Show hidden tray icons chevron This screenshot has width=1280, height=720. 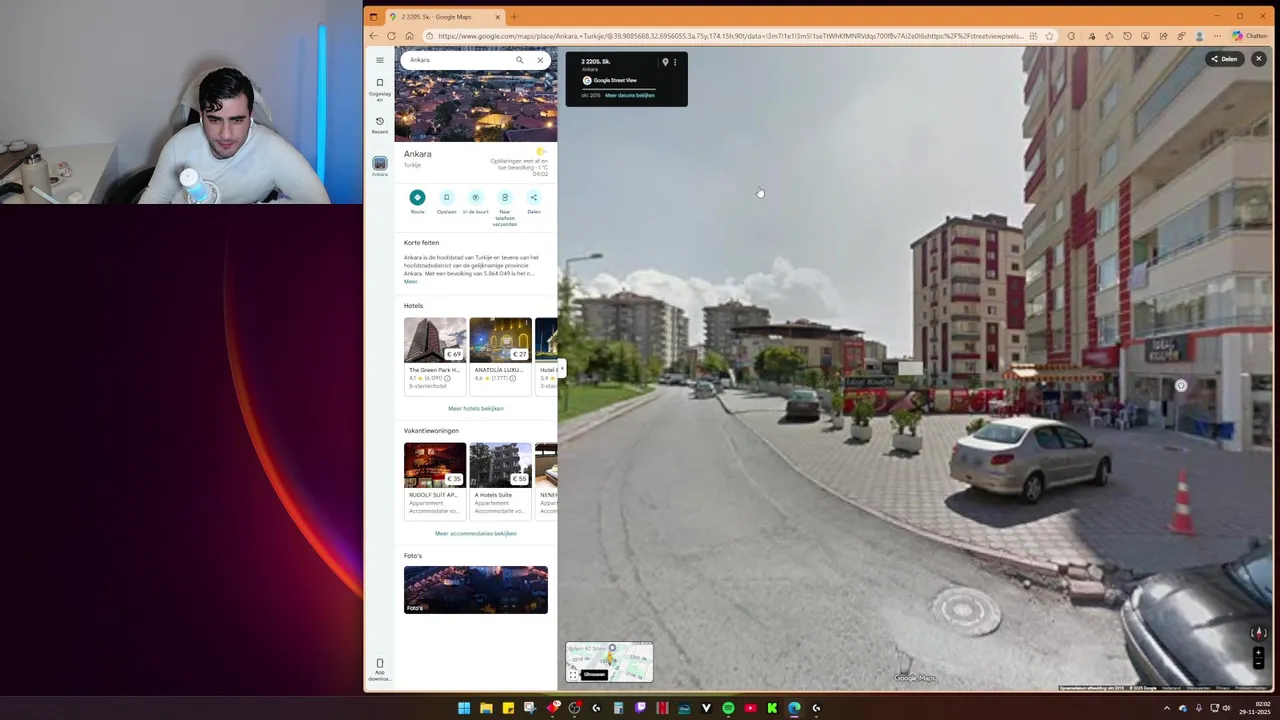coord(1167,708)
